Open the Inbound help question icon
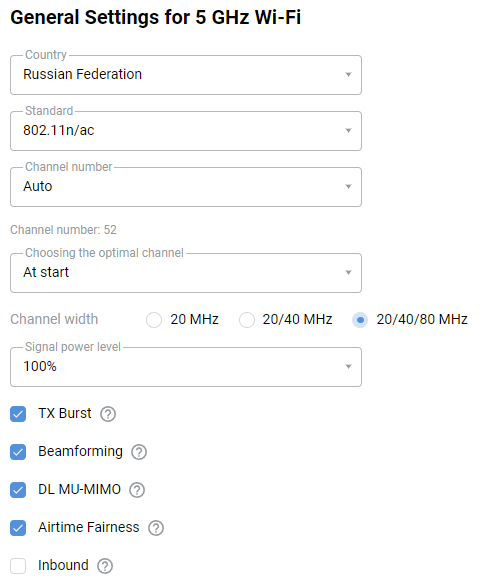The height and width of the screenshot is (584, 481). click(x=105, y=566)
